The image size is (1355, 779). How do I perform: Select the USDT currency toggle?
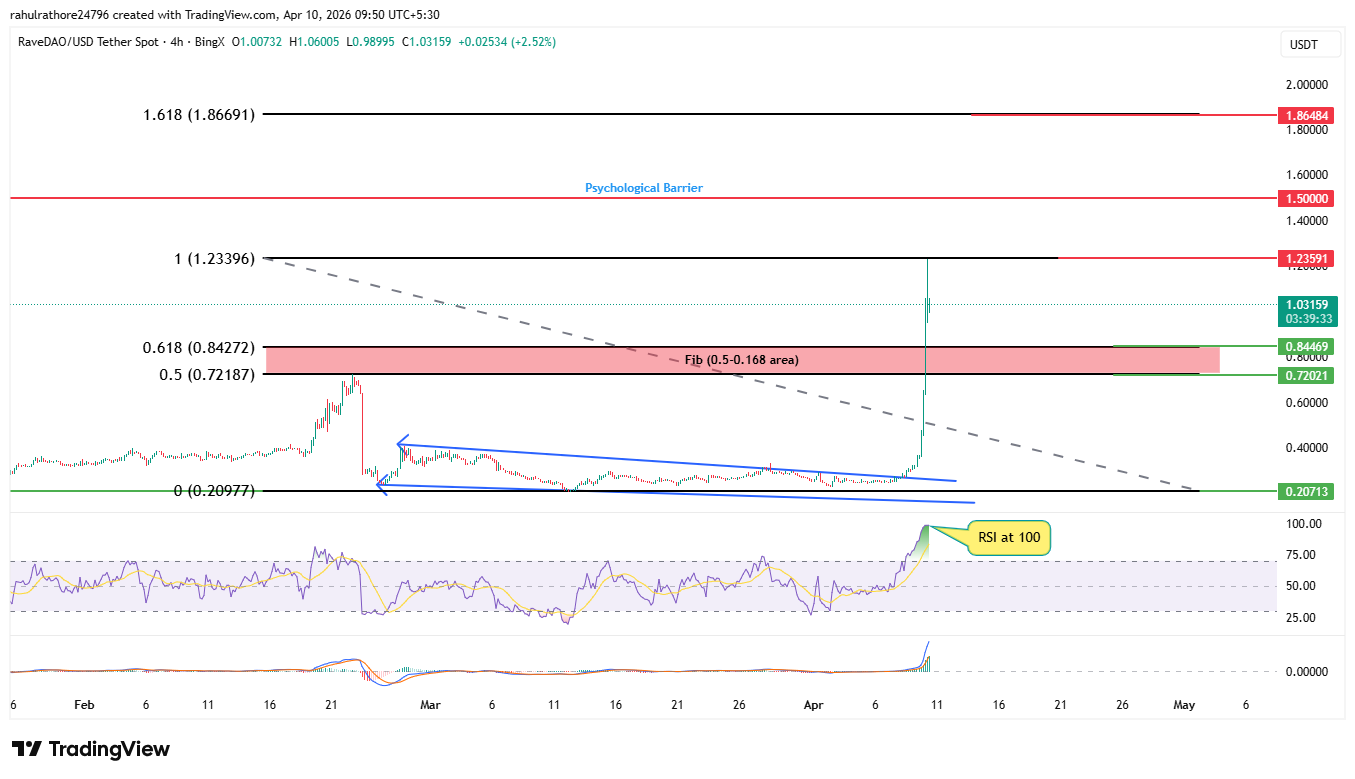click(1310, 44)
